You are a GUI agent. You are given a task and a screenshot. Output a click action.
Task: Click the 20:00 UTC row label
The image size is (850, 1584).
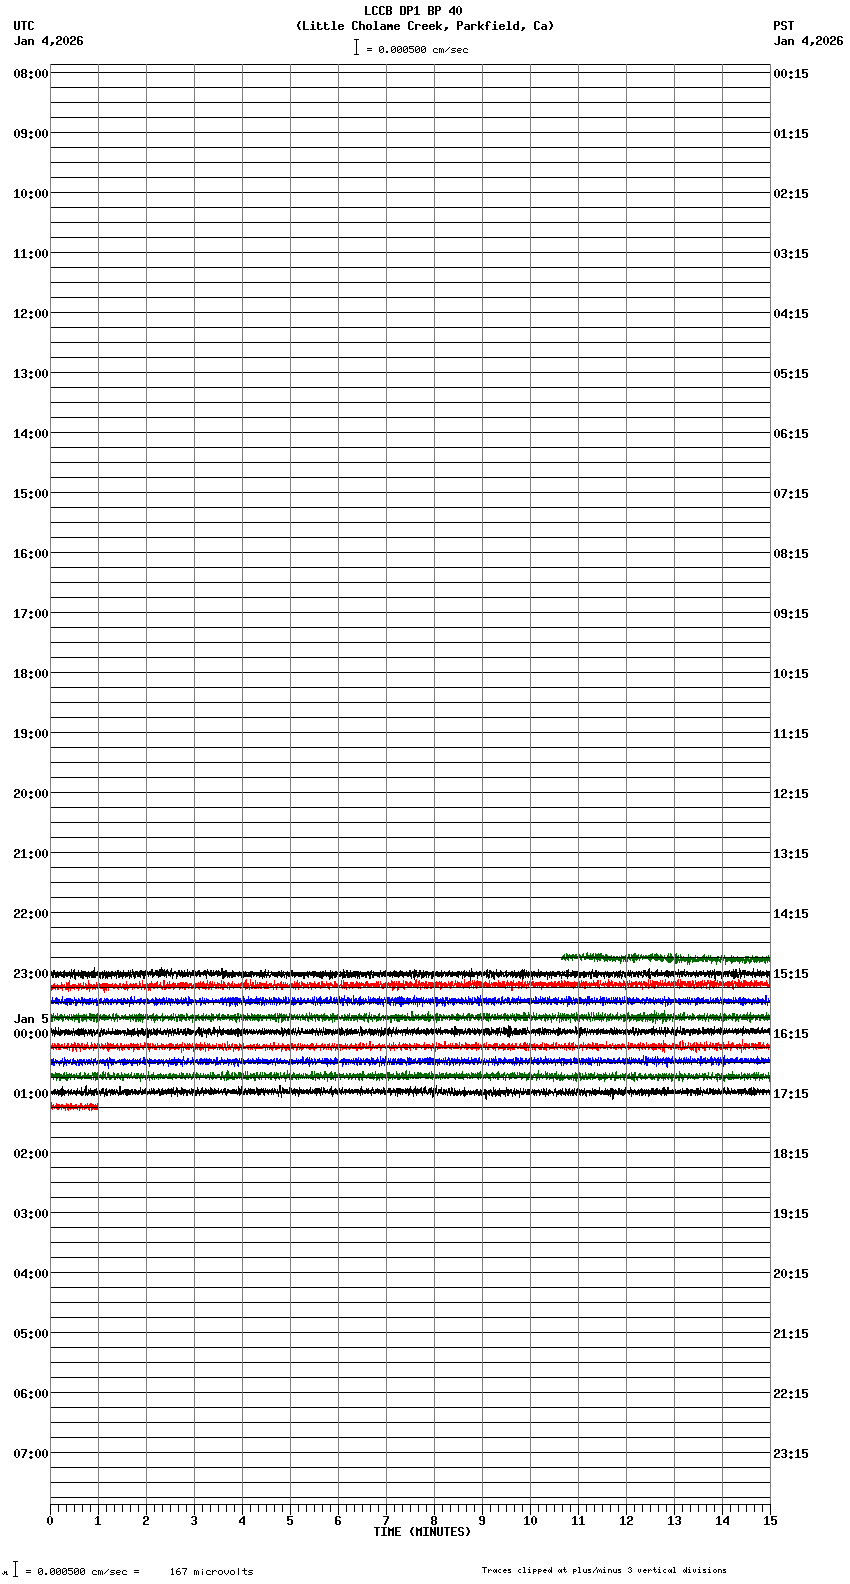[31, 794]
